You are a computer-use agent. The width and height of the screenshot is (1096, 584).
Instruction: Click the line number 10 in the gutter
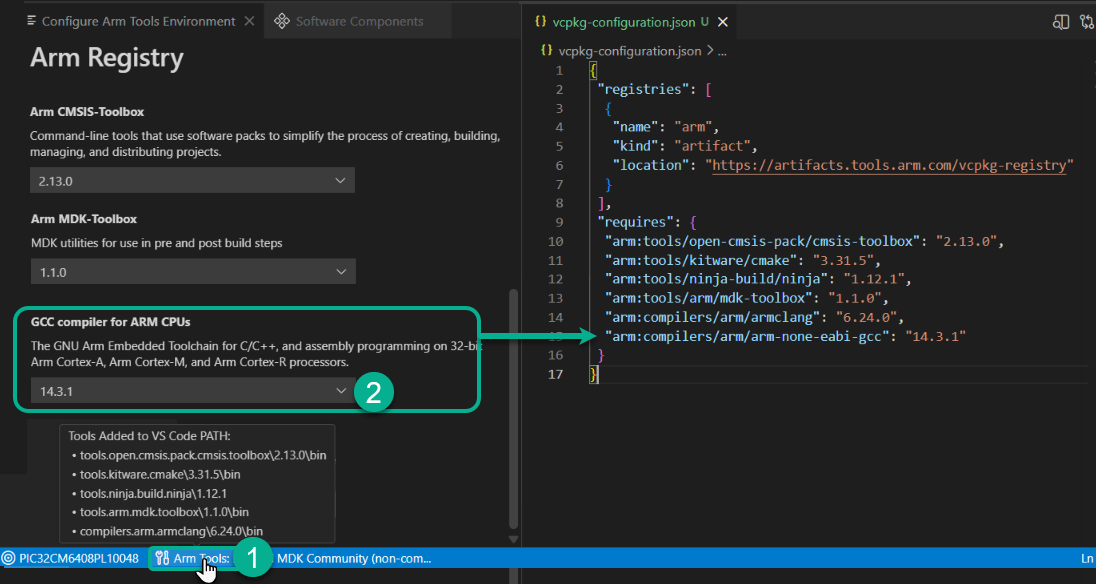556,242
